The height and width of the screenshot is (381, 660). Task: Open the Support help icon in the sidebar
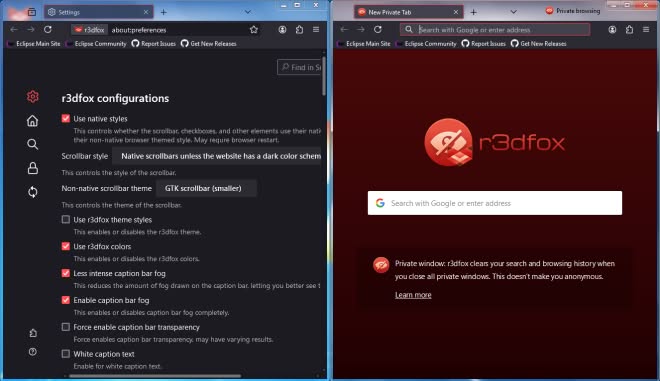[33, 352]
